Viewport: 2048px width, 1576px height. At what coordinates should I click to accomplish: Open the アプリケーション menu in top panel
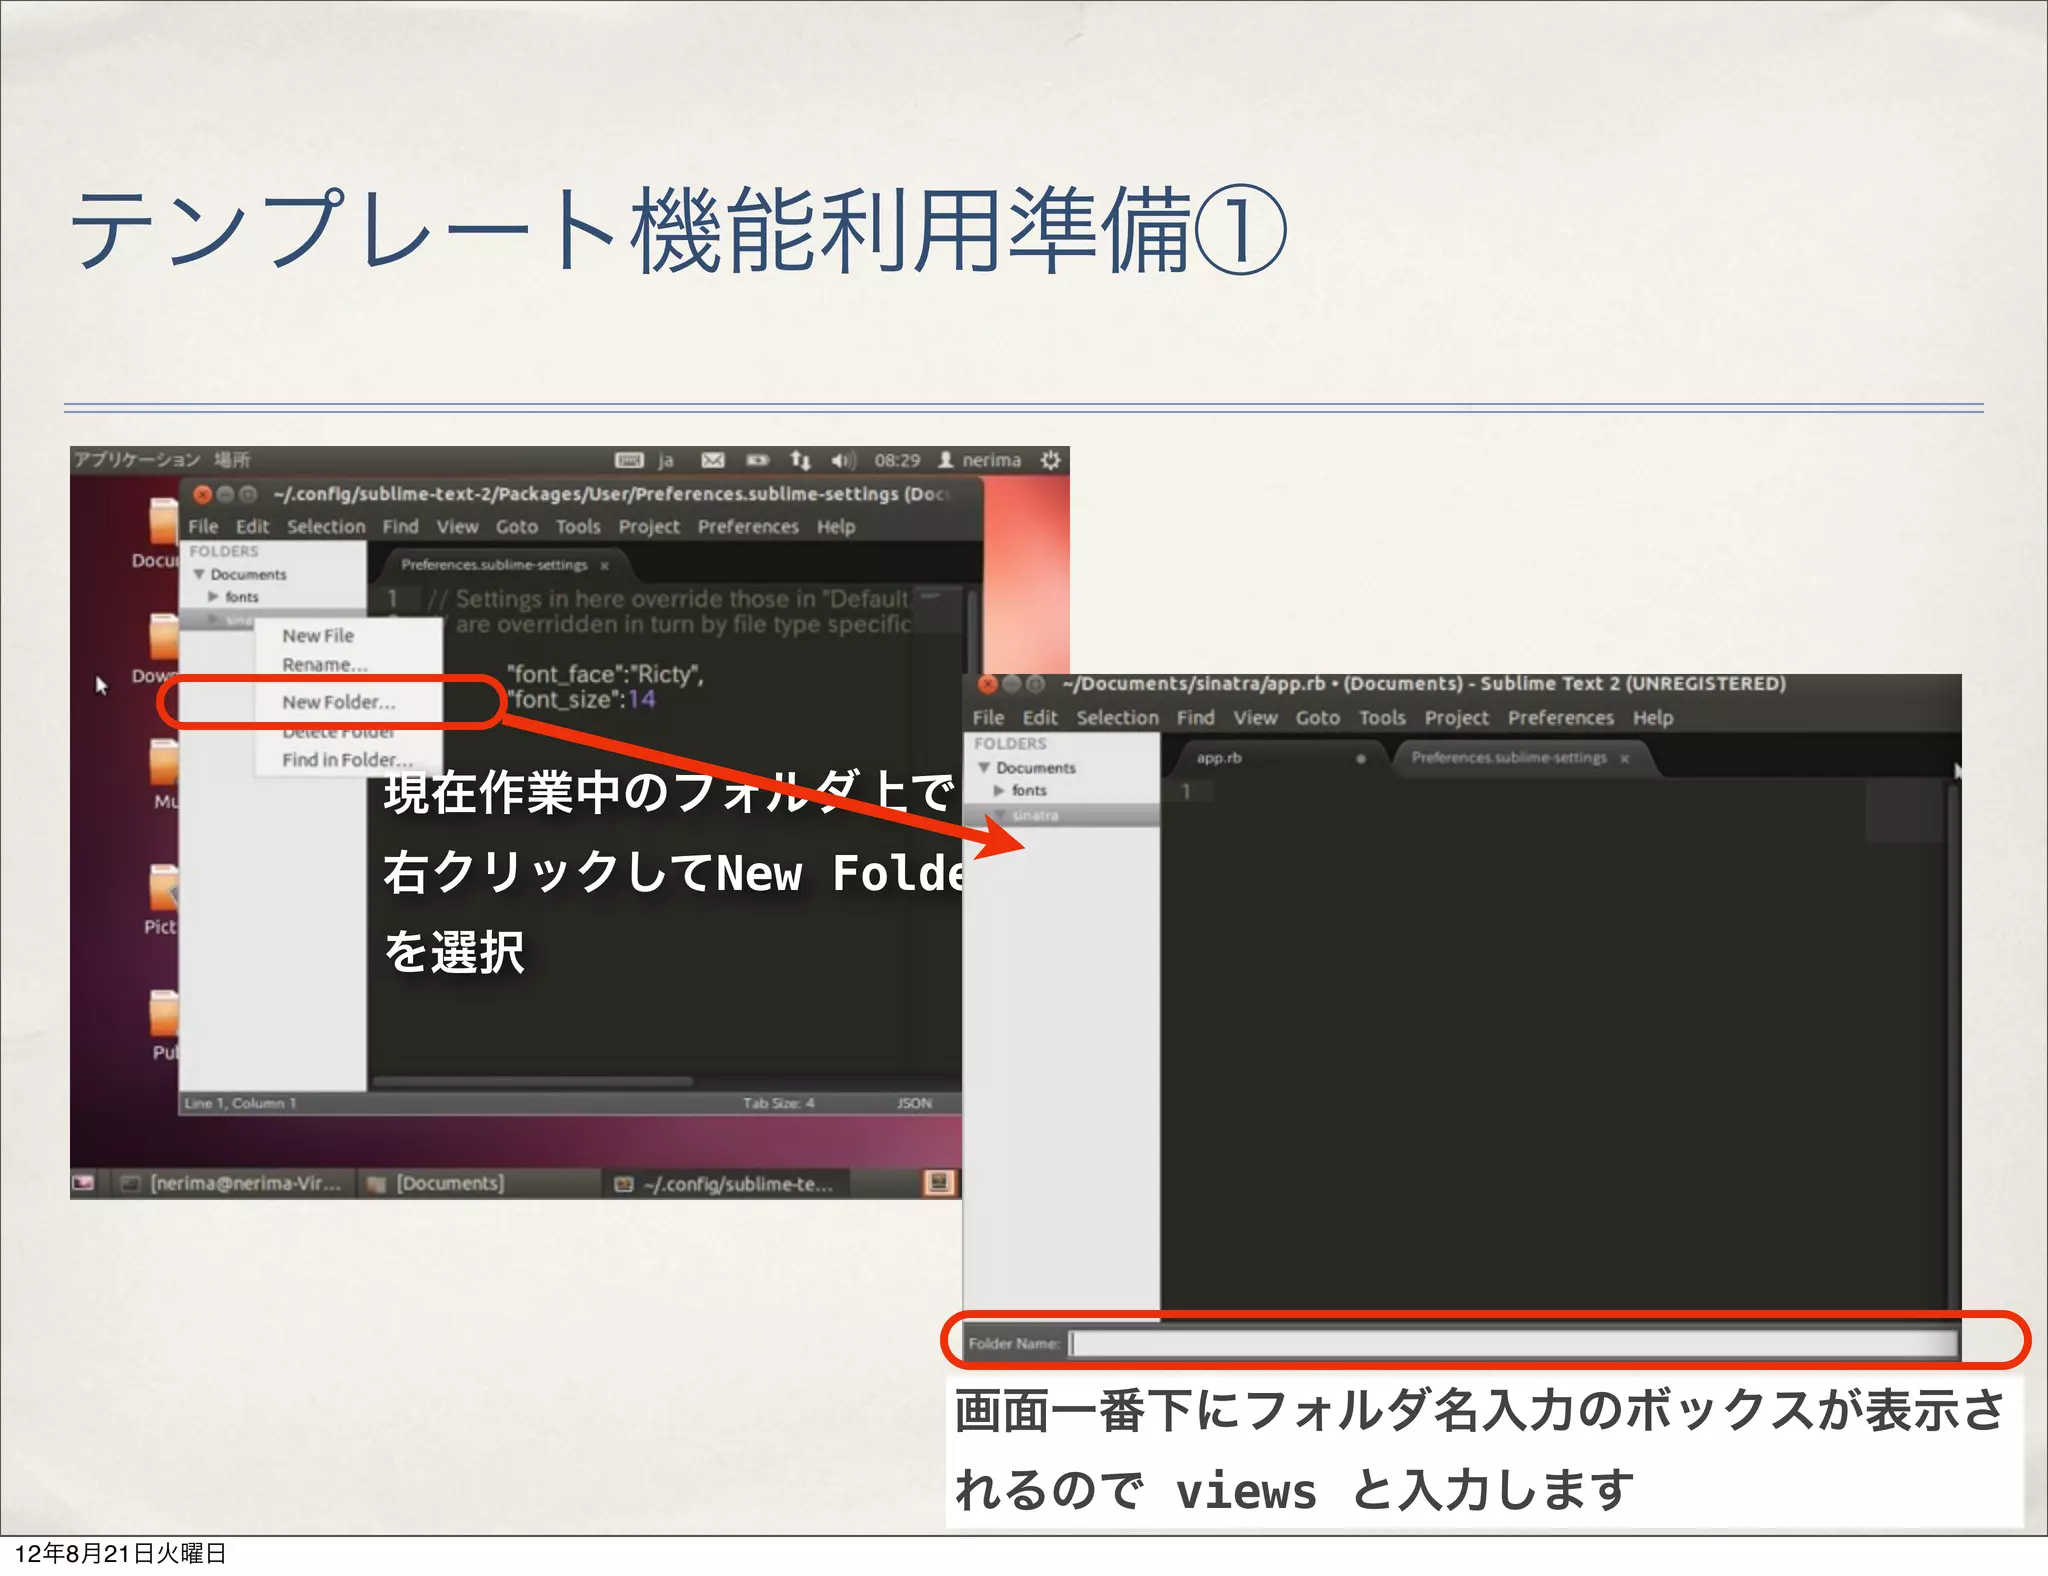[x=137, y=460]
